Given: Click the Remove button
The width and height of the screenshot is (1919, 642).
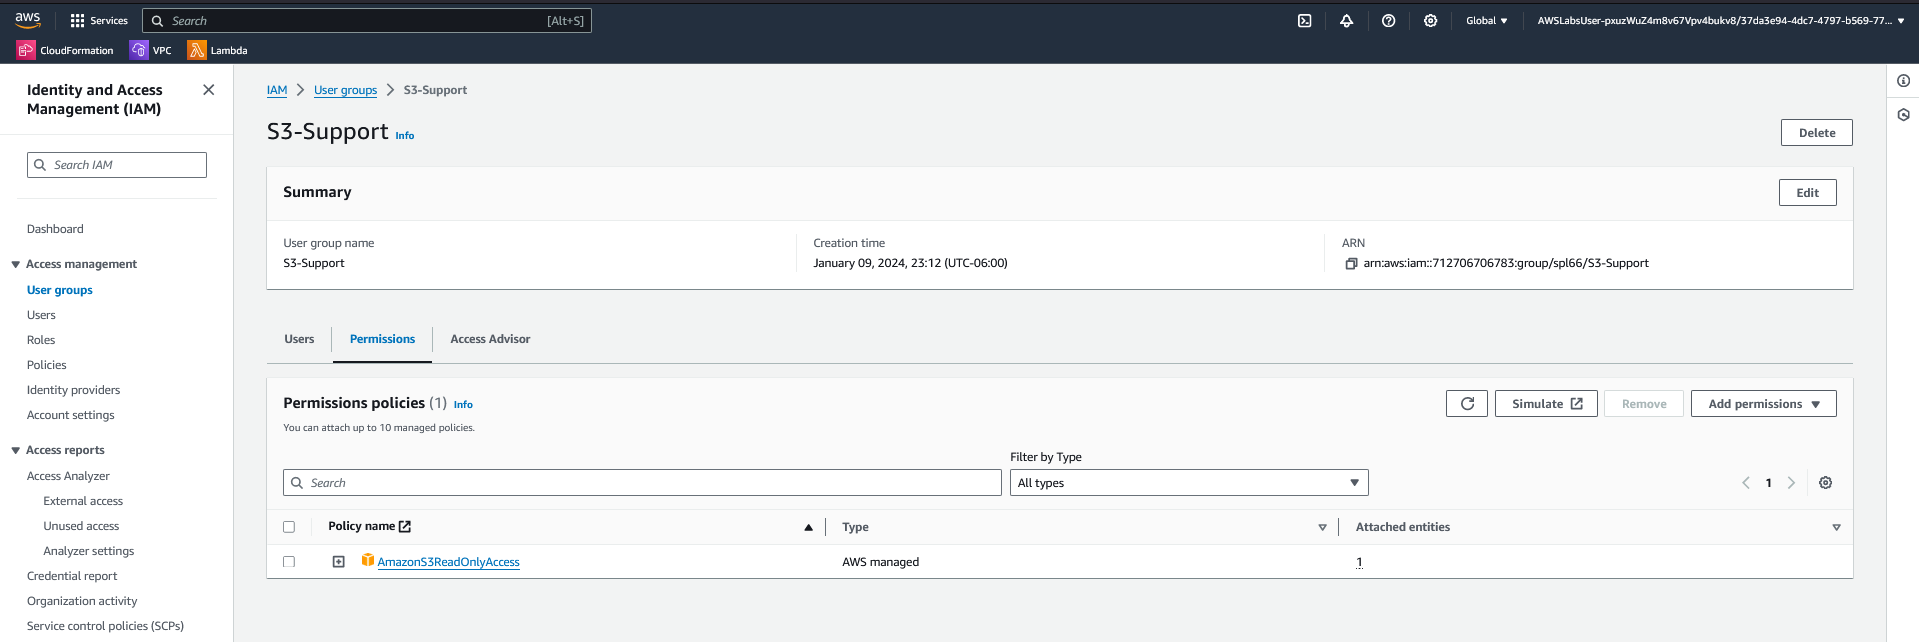Looking at the screenshot, I should pos(1644,404).
